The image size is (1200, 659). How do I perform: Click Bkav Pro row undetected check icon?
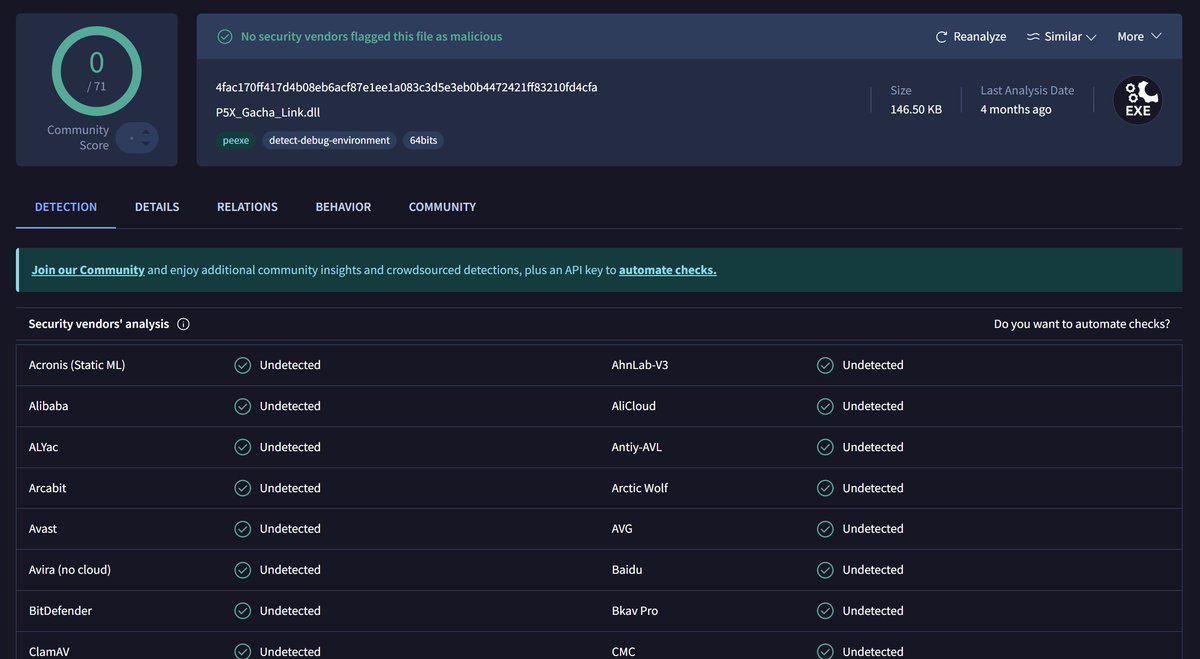pyautogui.click(x=825, y=611)
